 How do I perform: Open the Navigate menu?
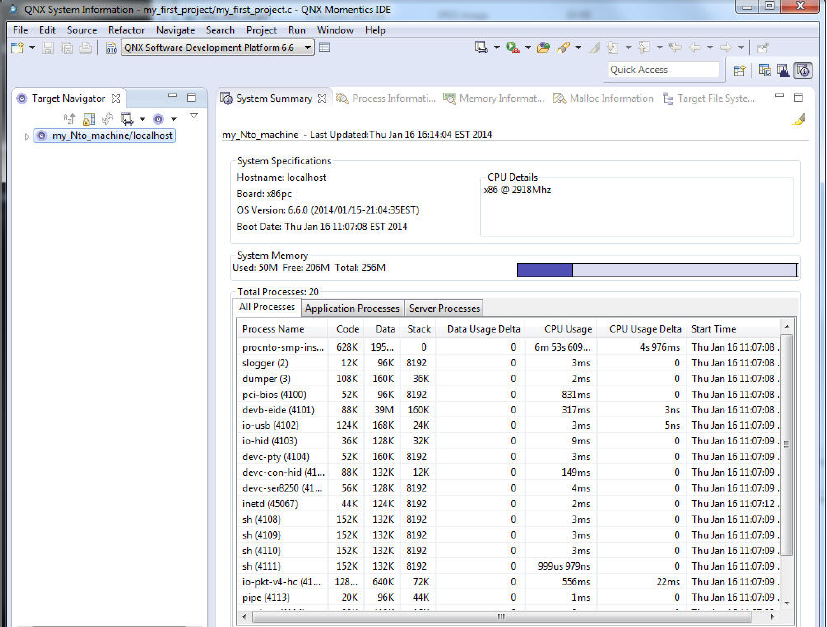point(176,31)
